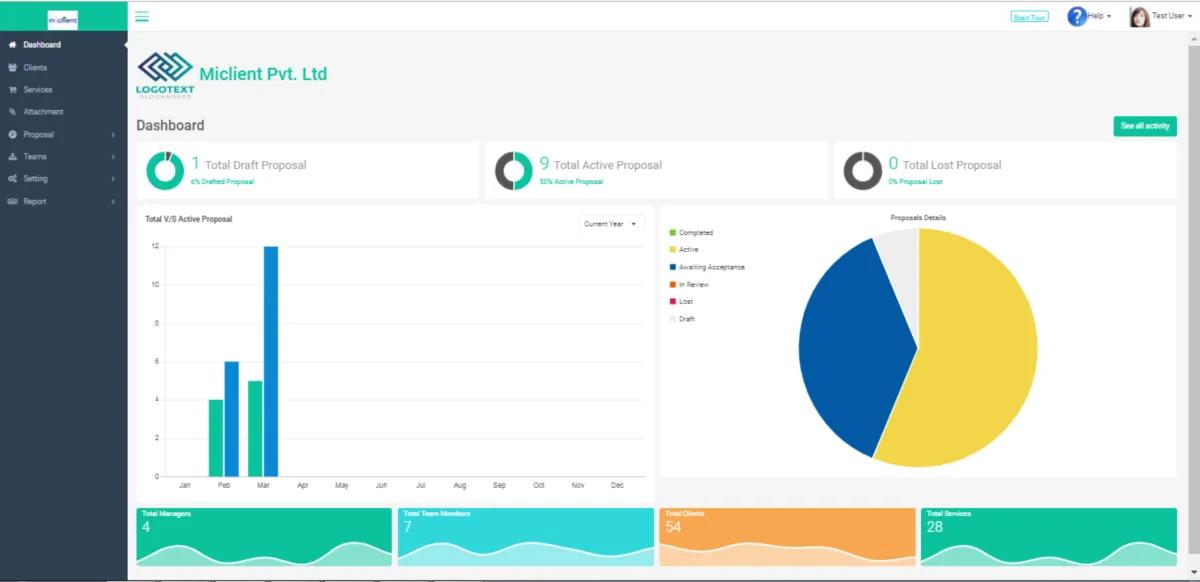Viewport: 1200px width, 582px height.
Task: Click the Miclient company logo image
Action: 165,73
